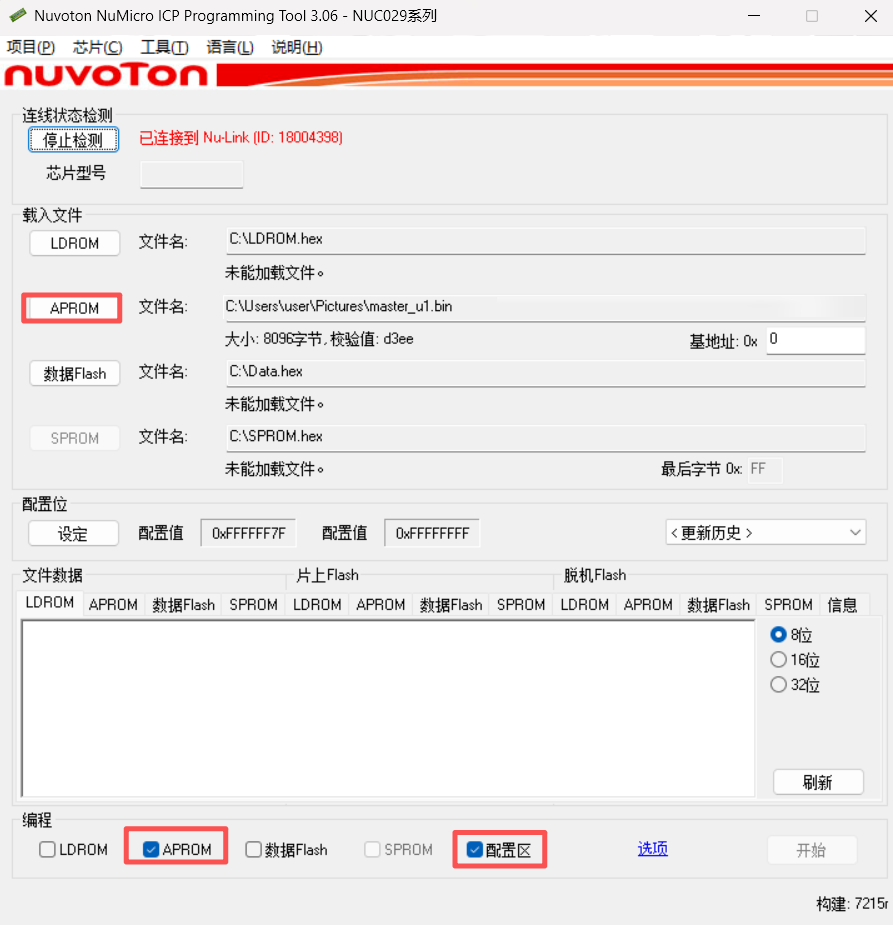Select the 32位 display option
The height and width of the screenshot is (925, 893).
click(x=778, y=685)
